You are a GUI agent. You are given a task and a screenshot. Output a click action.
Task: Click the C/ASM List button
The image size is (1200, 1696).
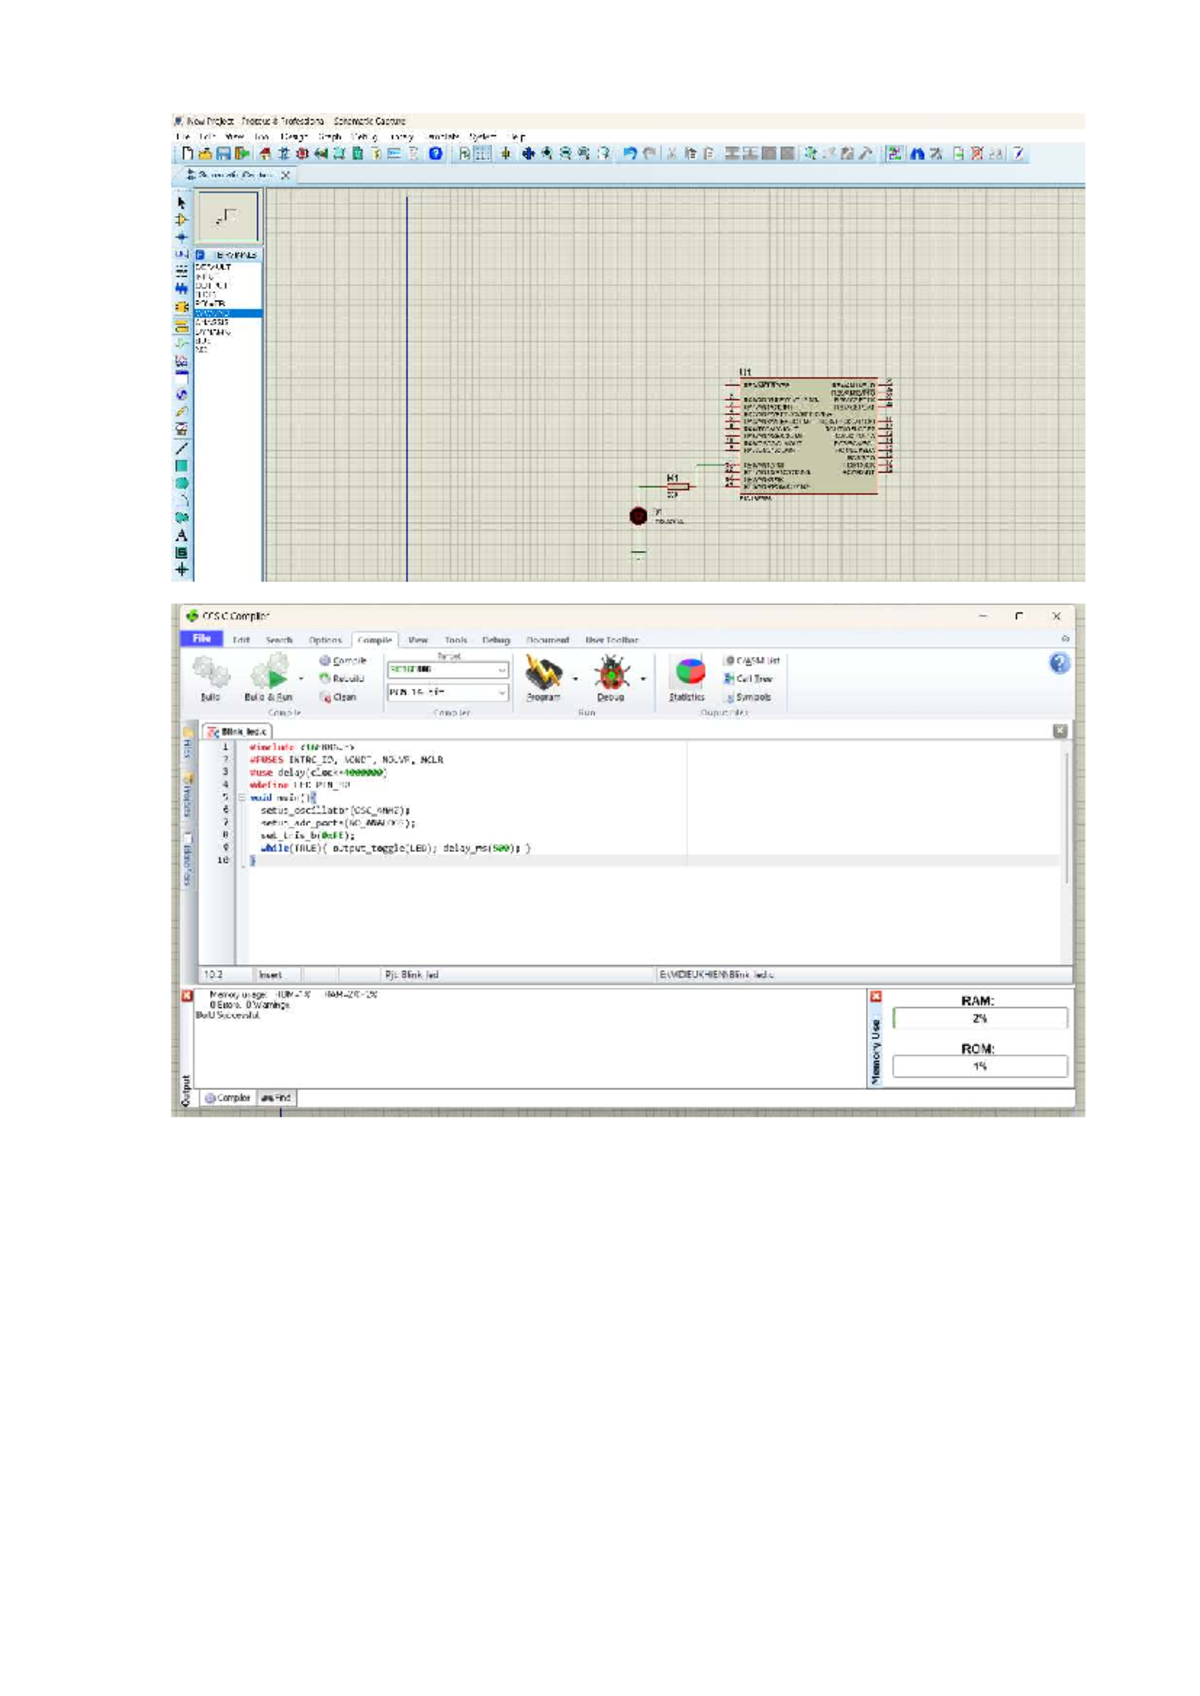(x=752, y=661)
